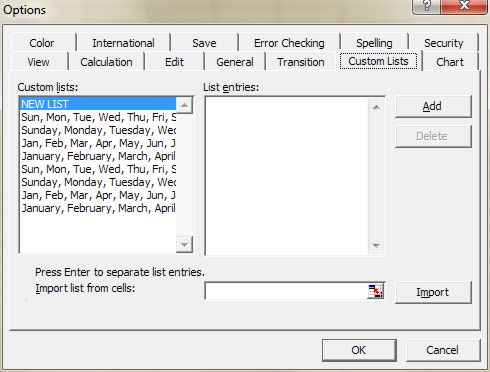Screen dimensions: 490x372
Task: Select second 'Jan, Feb, Mar' list entry
Action: tap(98, 195)
